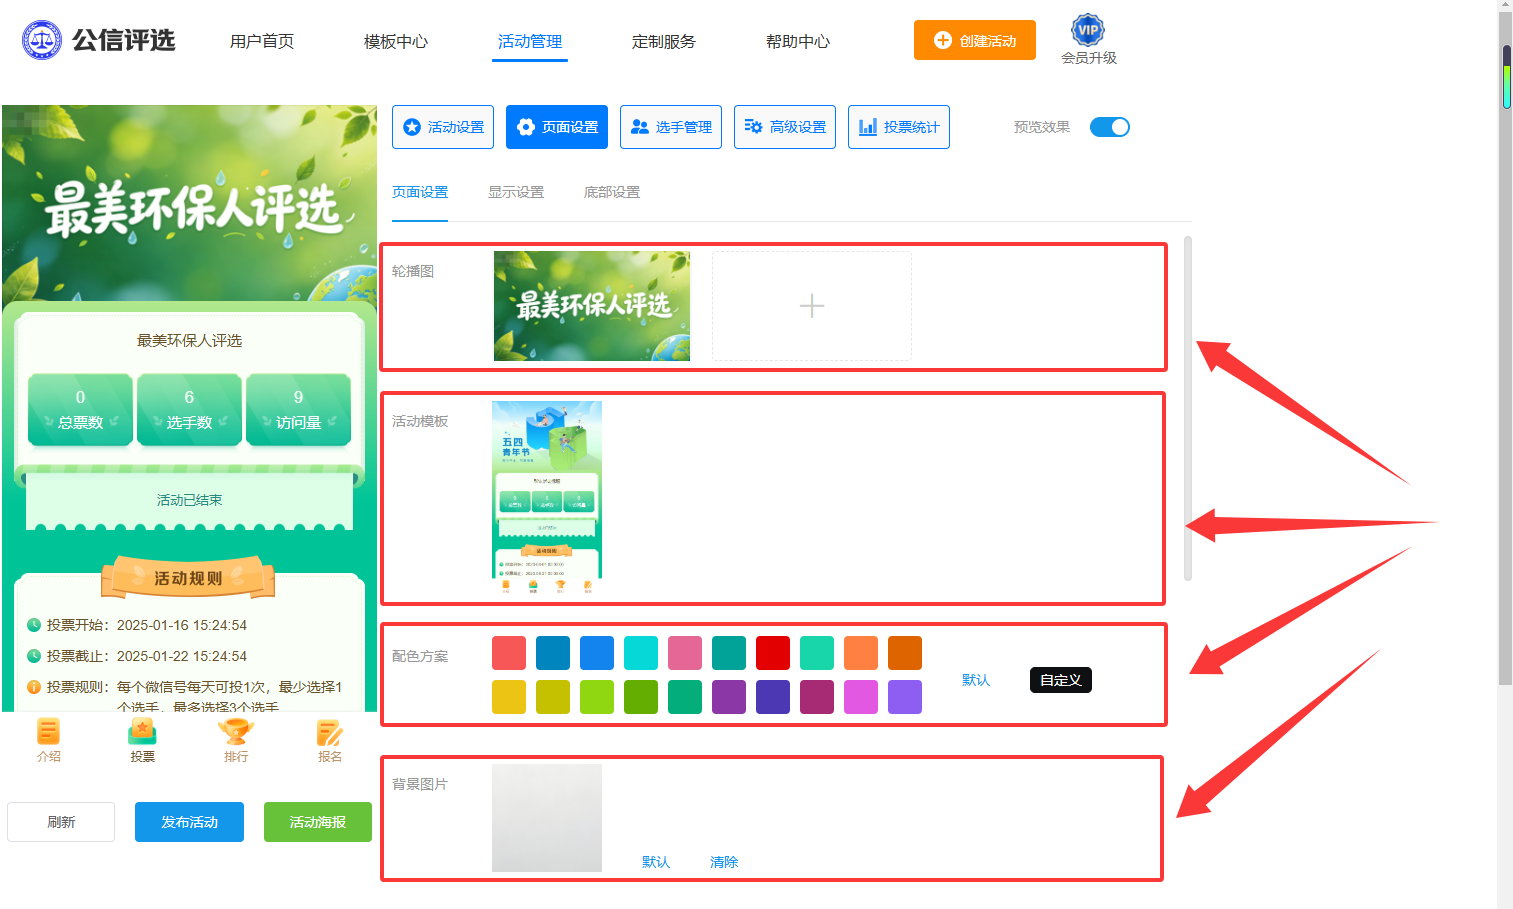Screen dimensions: 1513x909
Task: Click 默认 link next to color swatches
Action: 976,680
